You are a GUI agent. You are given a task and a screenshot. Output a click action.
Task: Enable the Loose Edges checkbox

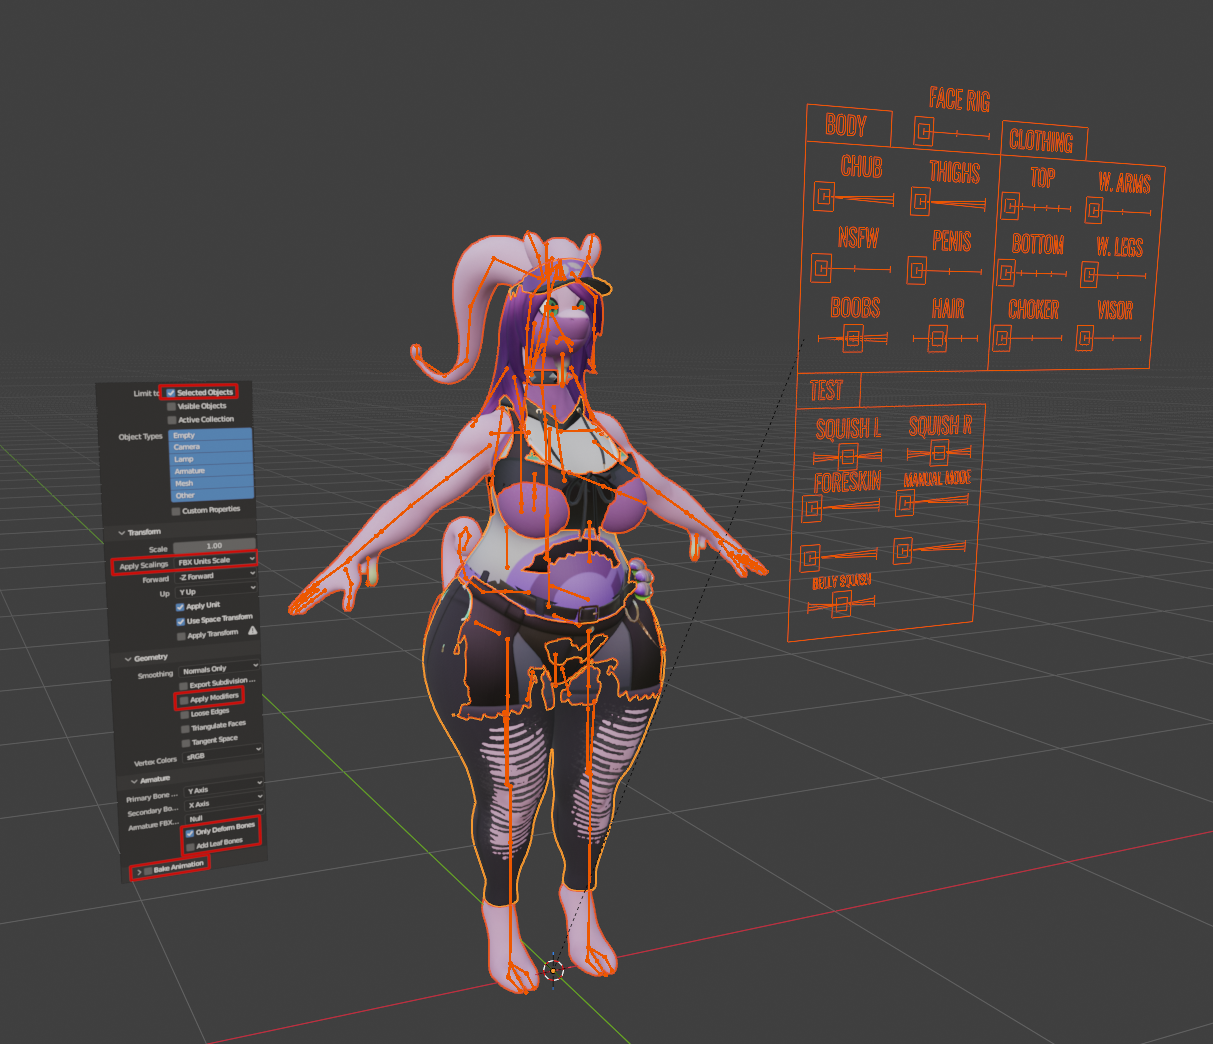[184, 715]
